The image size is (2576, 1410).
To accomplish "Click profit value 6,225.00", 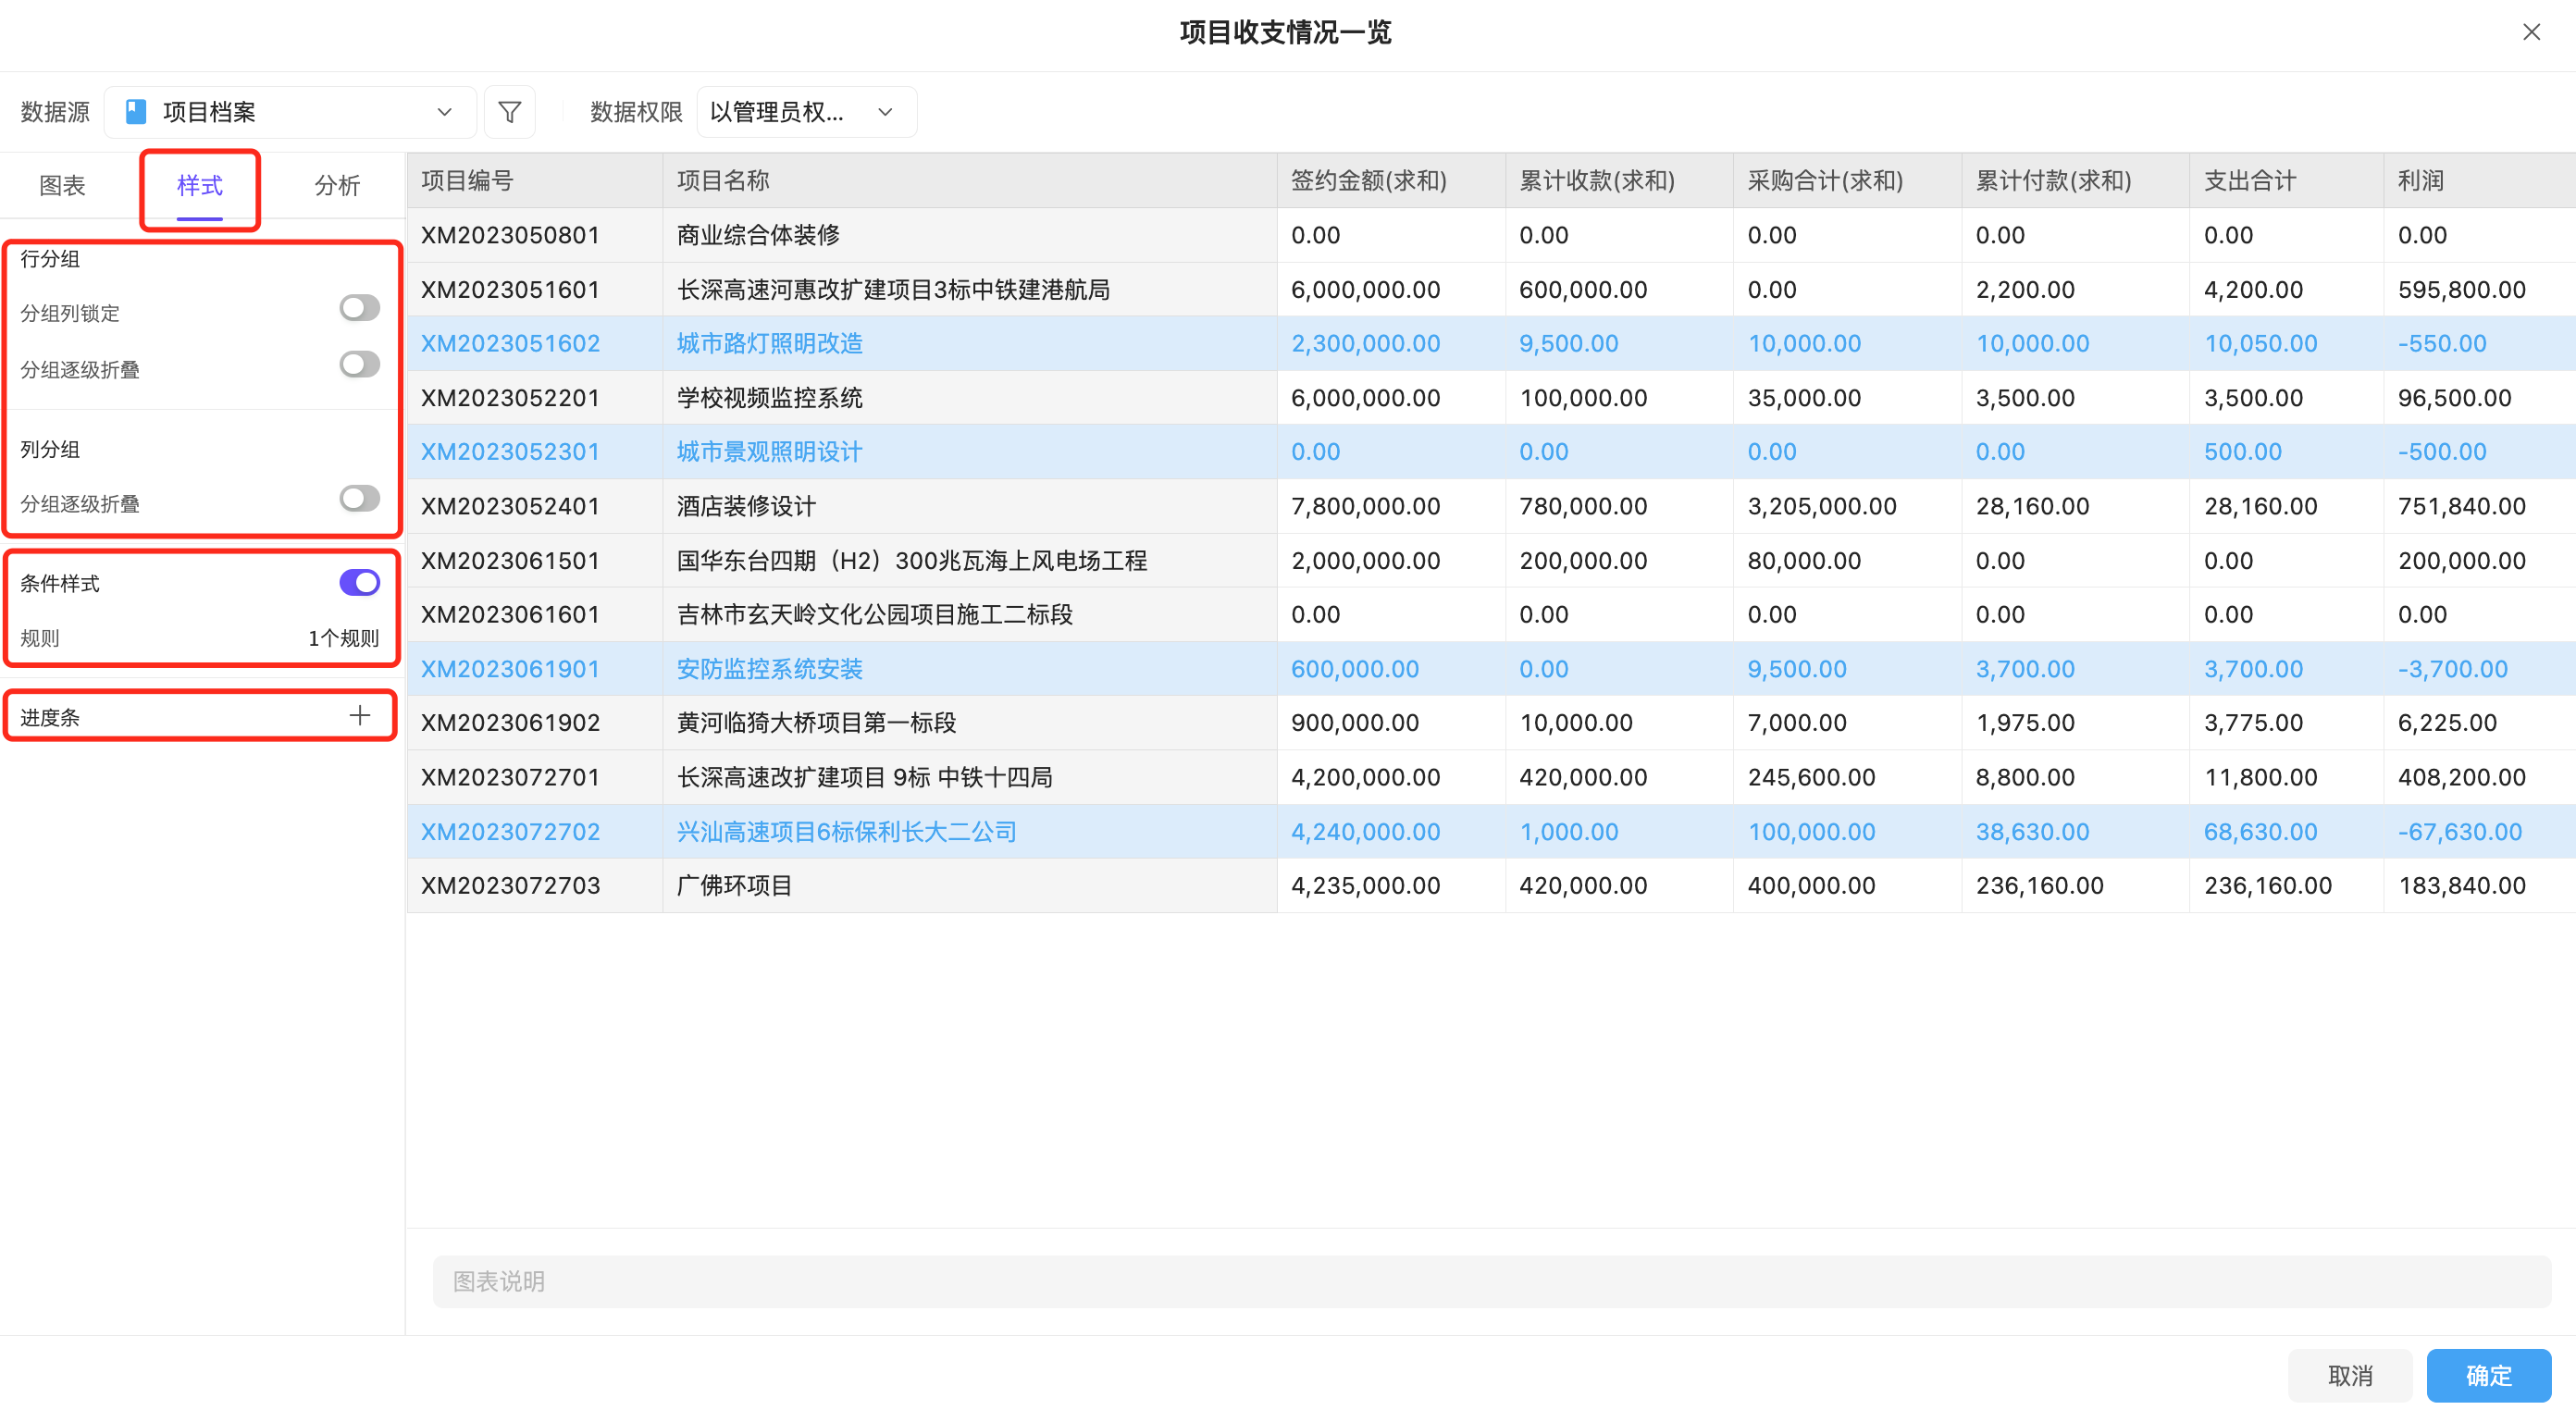I will (2447, 722).
